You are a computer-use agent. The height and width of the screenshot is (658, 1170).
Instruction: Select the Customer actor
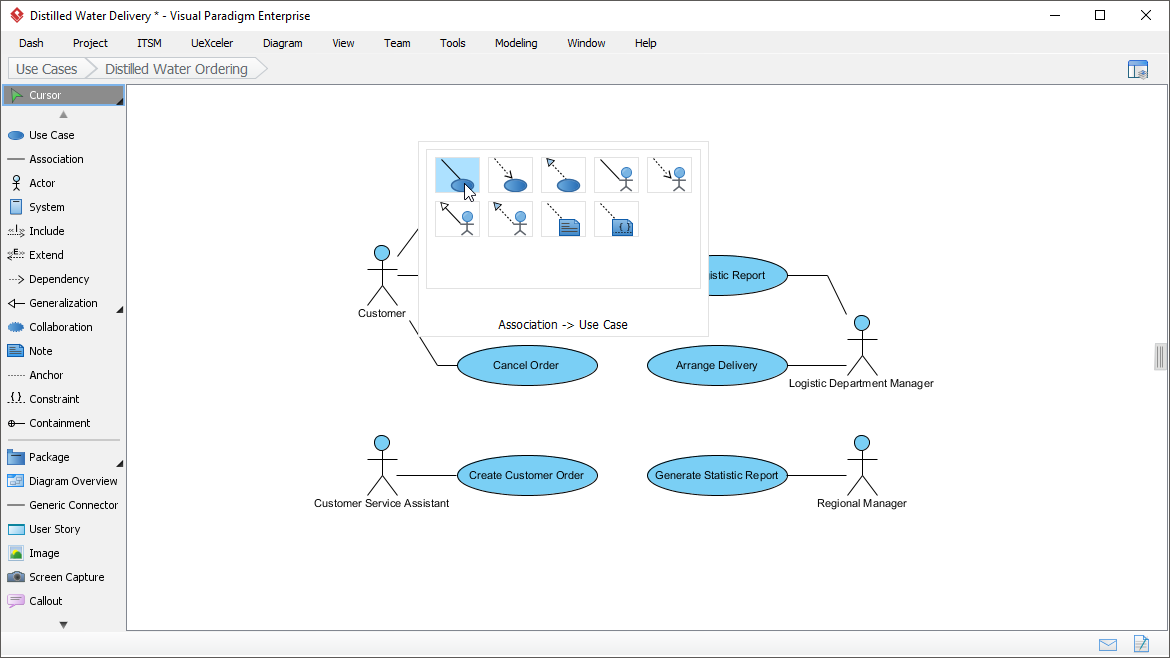(382, 281)
